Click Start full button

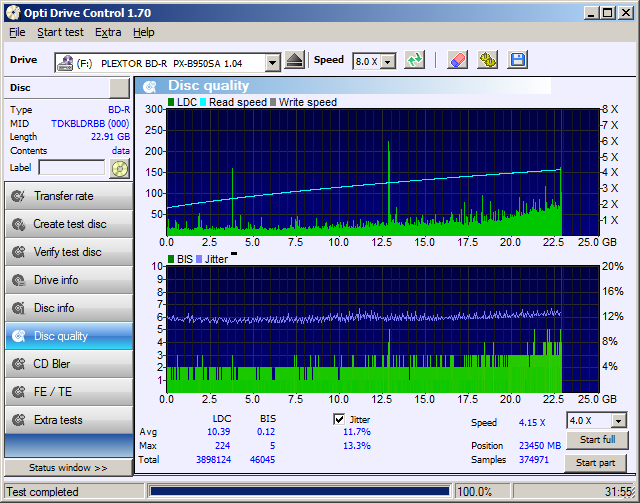coord(597,440)
